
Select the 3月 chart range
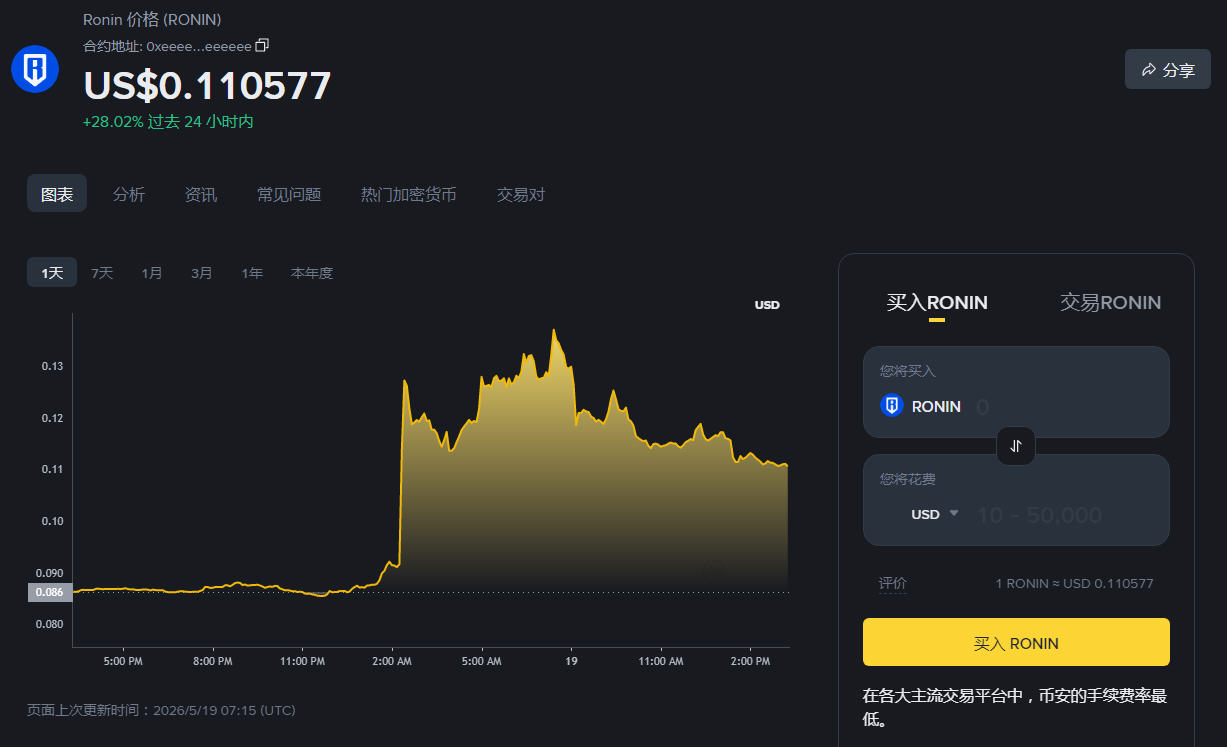point(202,273)
